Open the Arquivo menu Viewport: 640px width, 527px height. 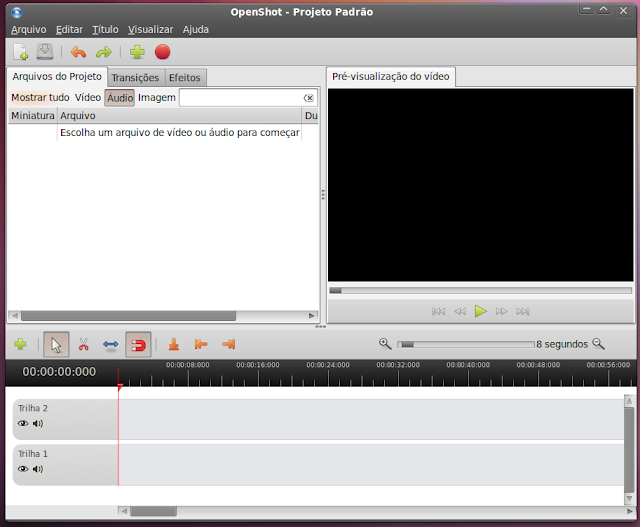click(29, 29)
